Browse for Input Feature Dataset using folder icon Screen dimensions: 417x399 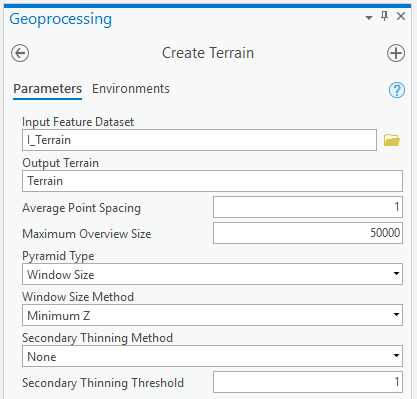392,140
